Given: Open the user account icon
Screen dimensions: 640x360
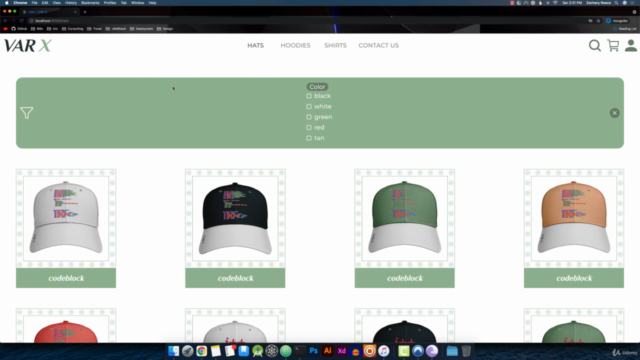Looking at the screenshot, I should (x=631, y=45).
